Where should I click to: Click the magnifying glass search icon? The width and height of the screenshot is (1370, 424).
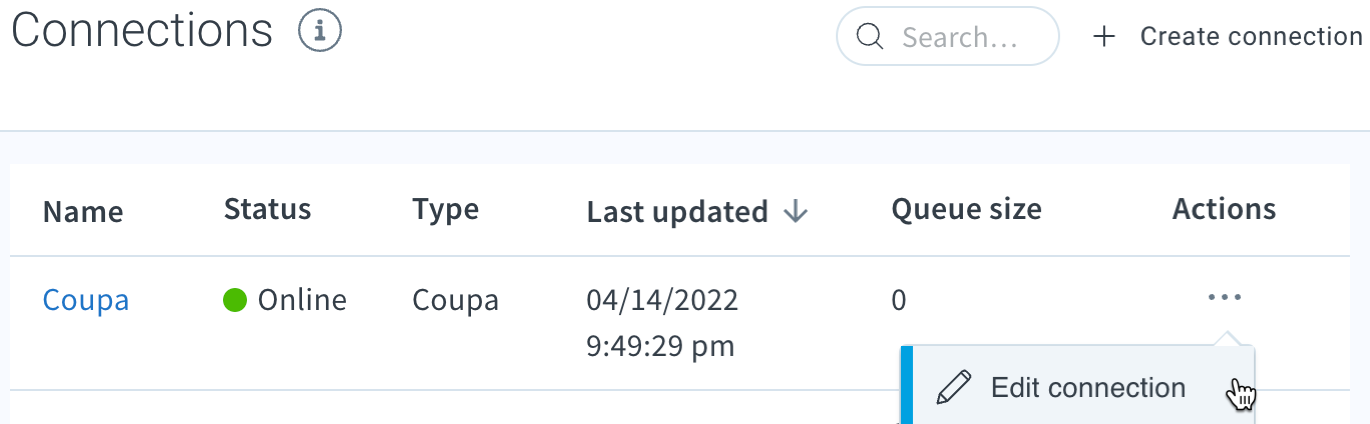871,37
